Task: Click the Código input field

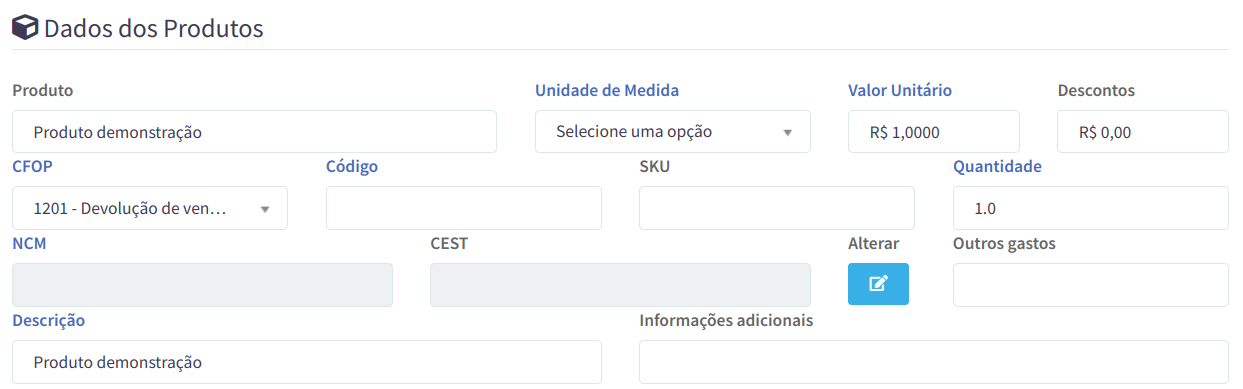Action: (464, 208)
